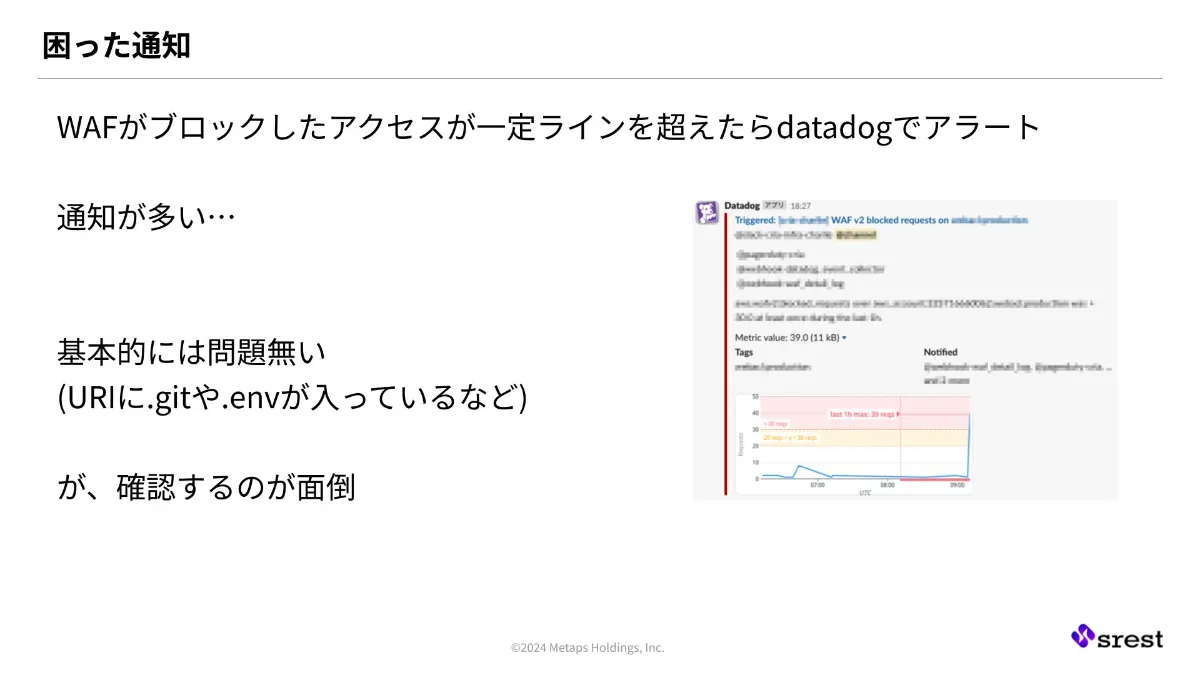This screenshot has height=675, width=1200.
Task: Click the Datadog sender name in the message
Action: [743, 206]
